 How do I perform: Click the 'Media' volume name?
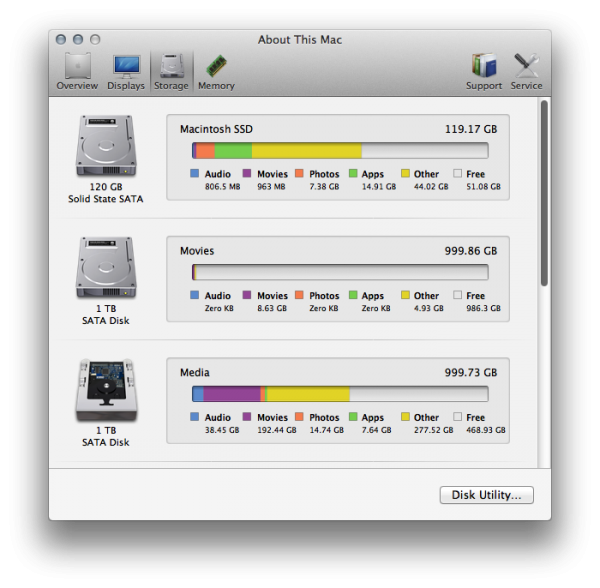click(x=195, y=373)
